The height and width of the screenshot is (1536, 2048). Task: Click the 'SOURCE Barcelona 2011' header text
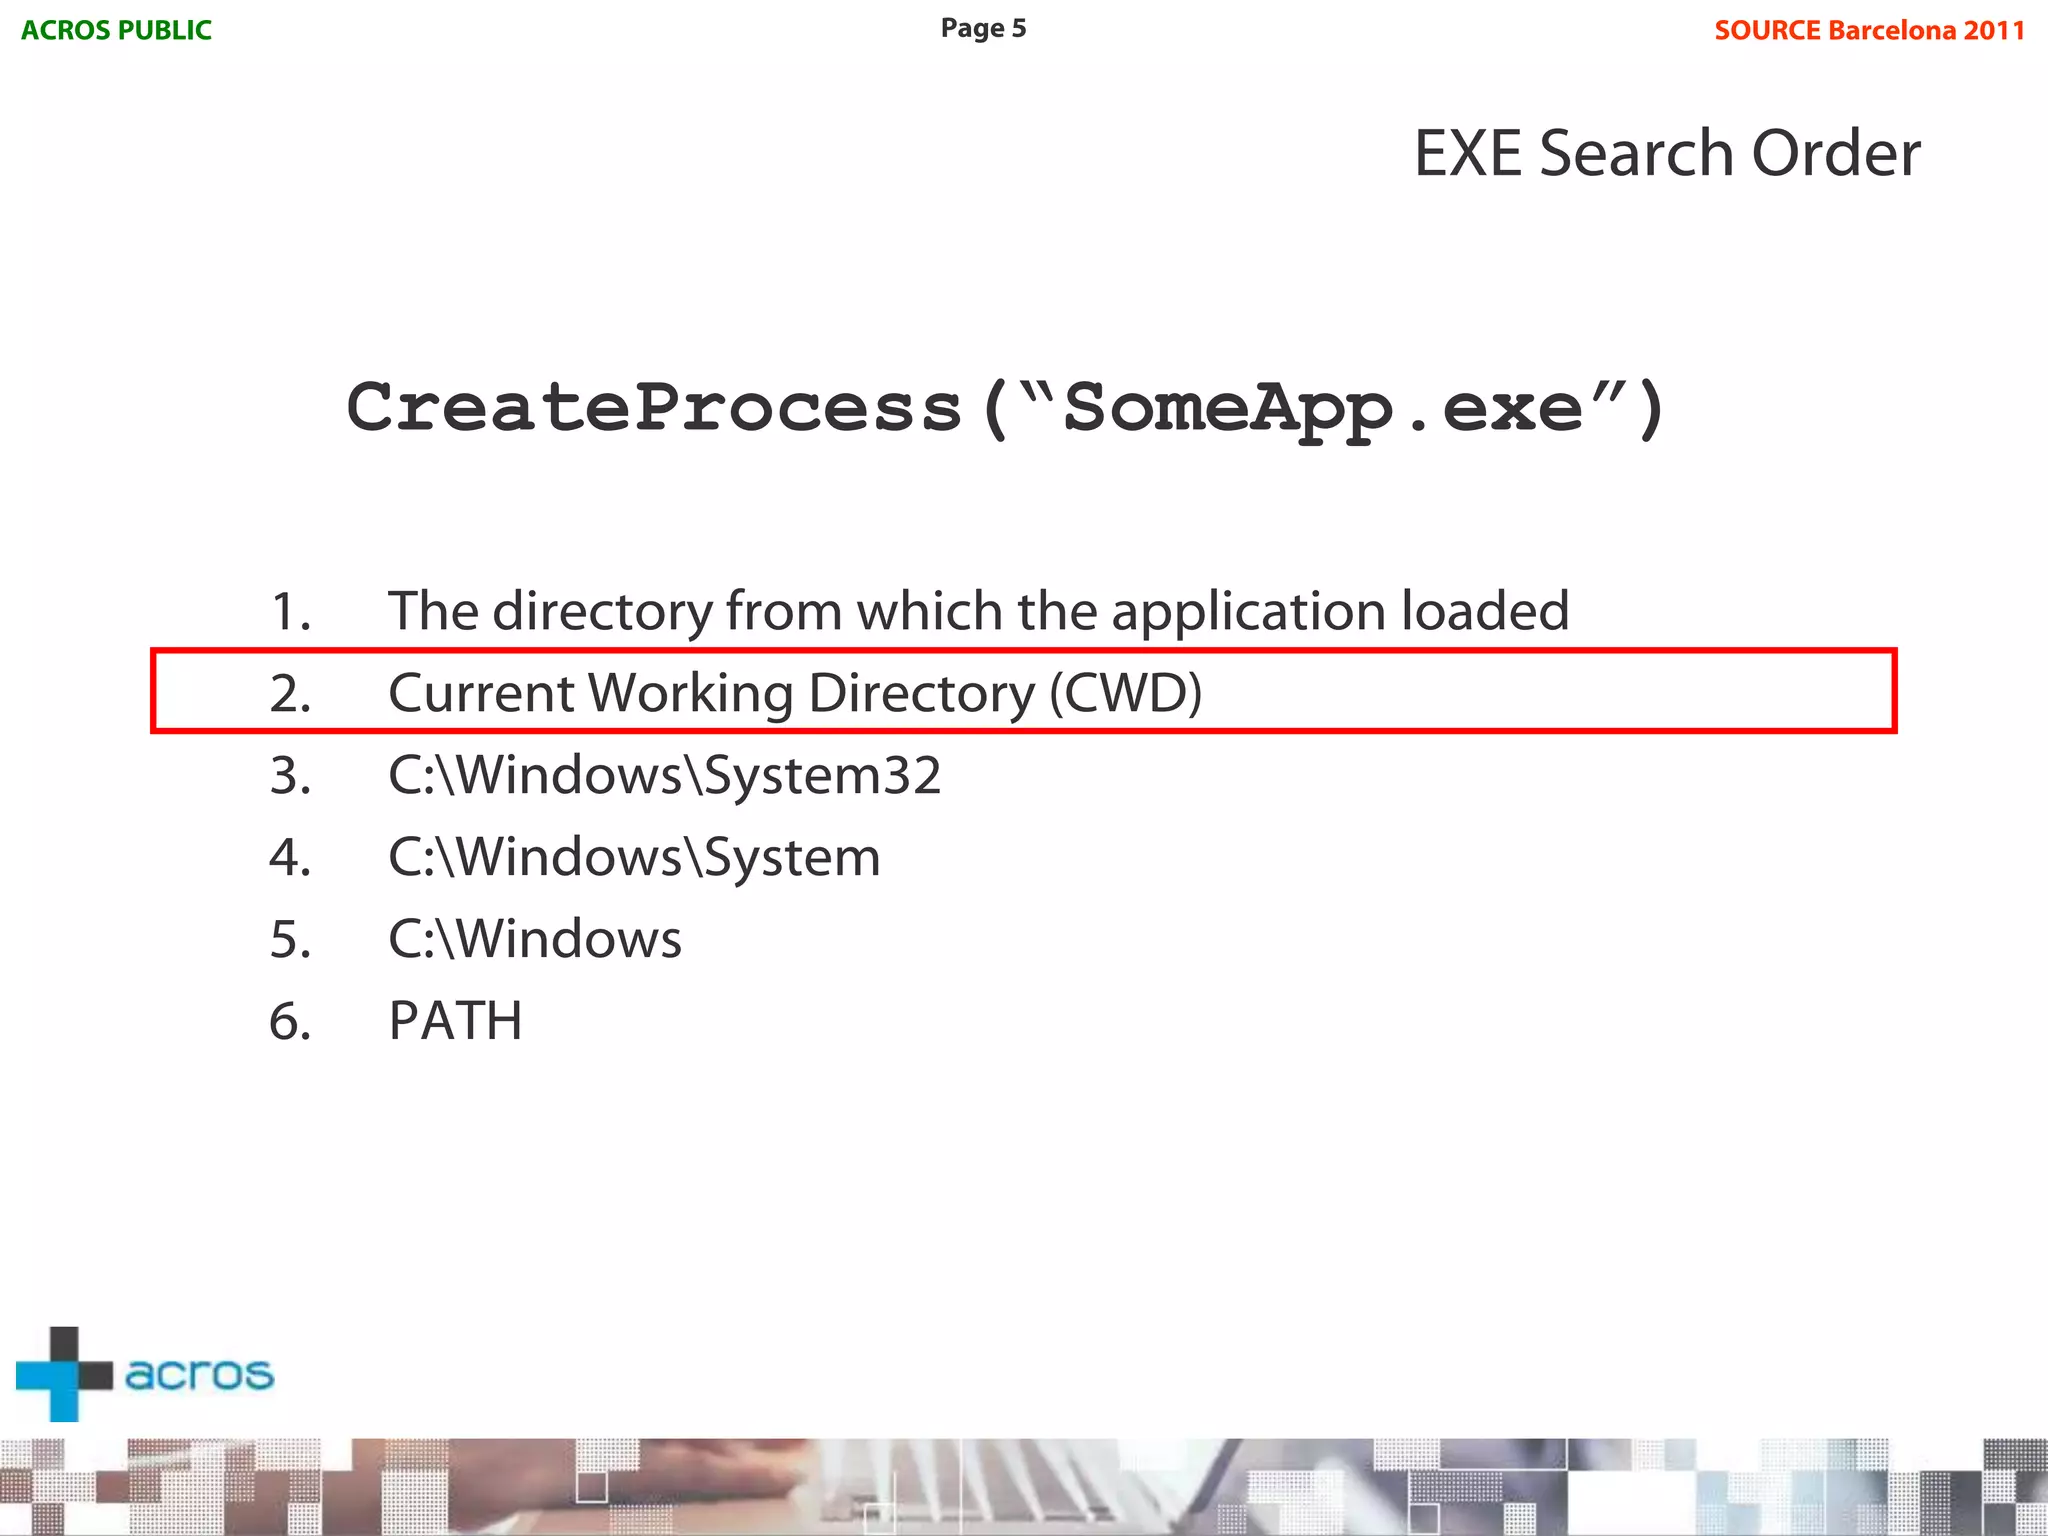point(1869,30)
